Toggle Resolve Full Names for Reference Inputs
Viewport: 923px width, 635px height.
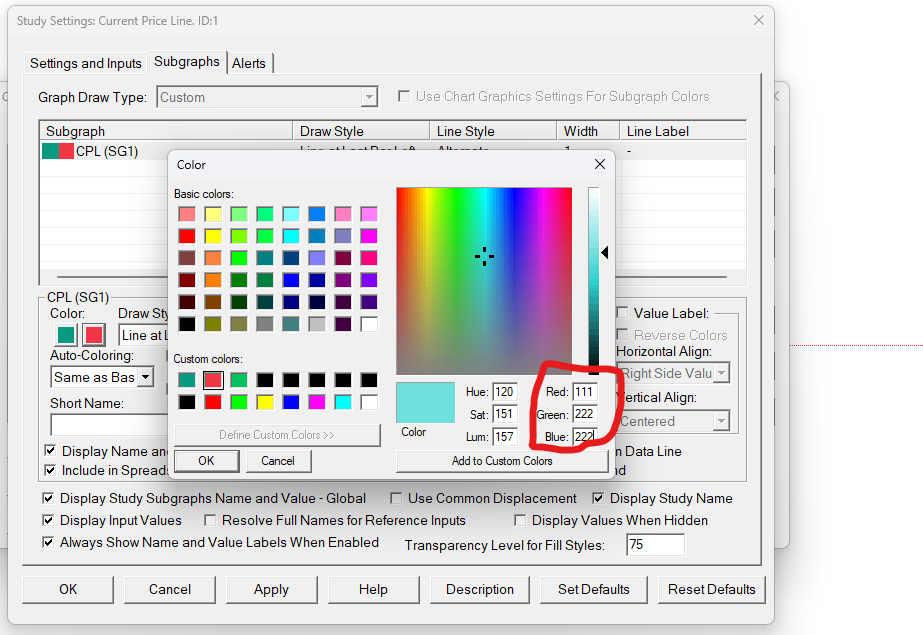click(210, 520)
